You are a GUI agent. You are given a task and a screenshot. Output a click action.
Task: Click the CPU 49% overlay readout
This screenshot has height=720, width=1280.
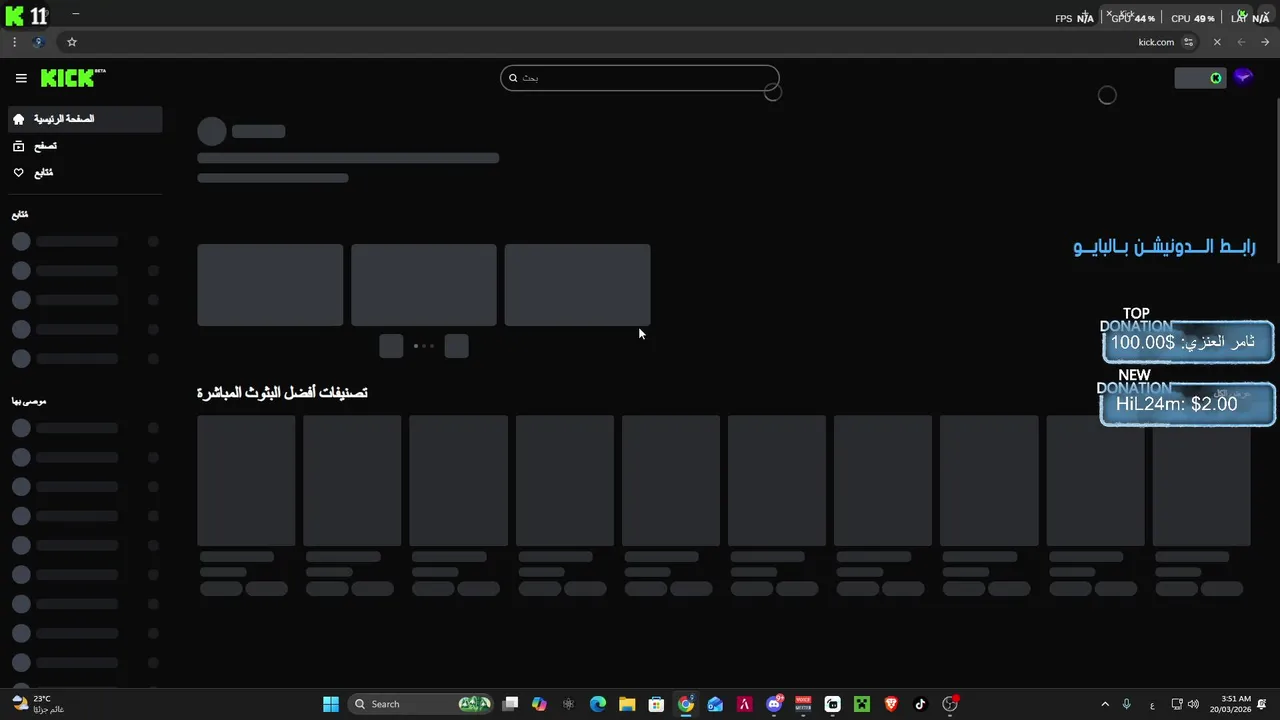(1193, 18)
